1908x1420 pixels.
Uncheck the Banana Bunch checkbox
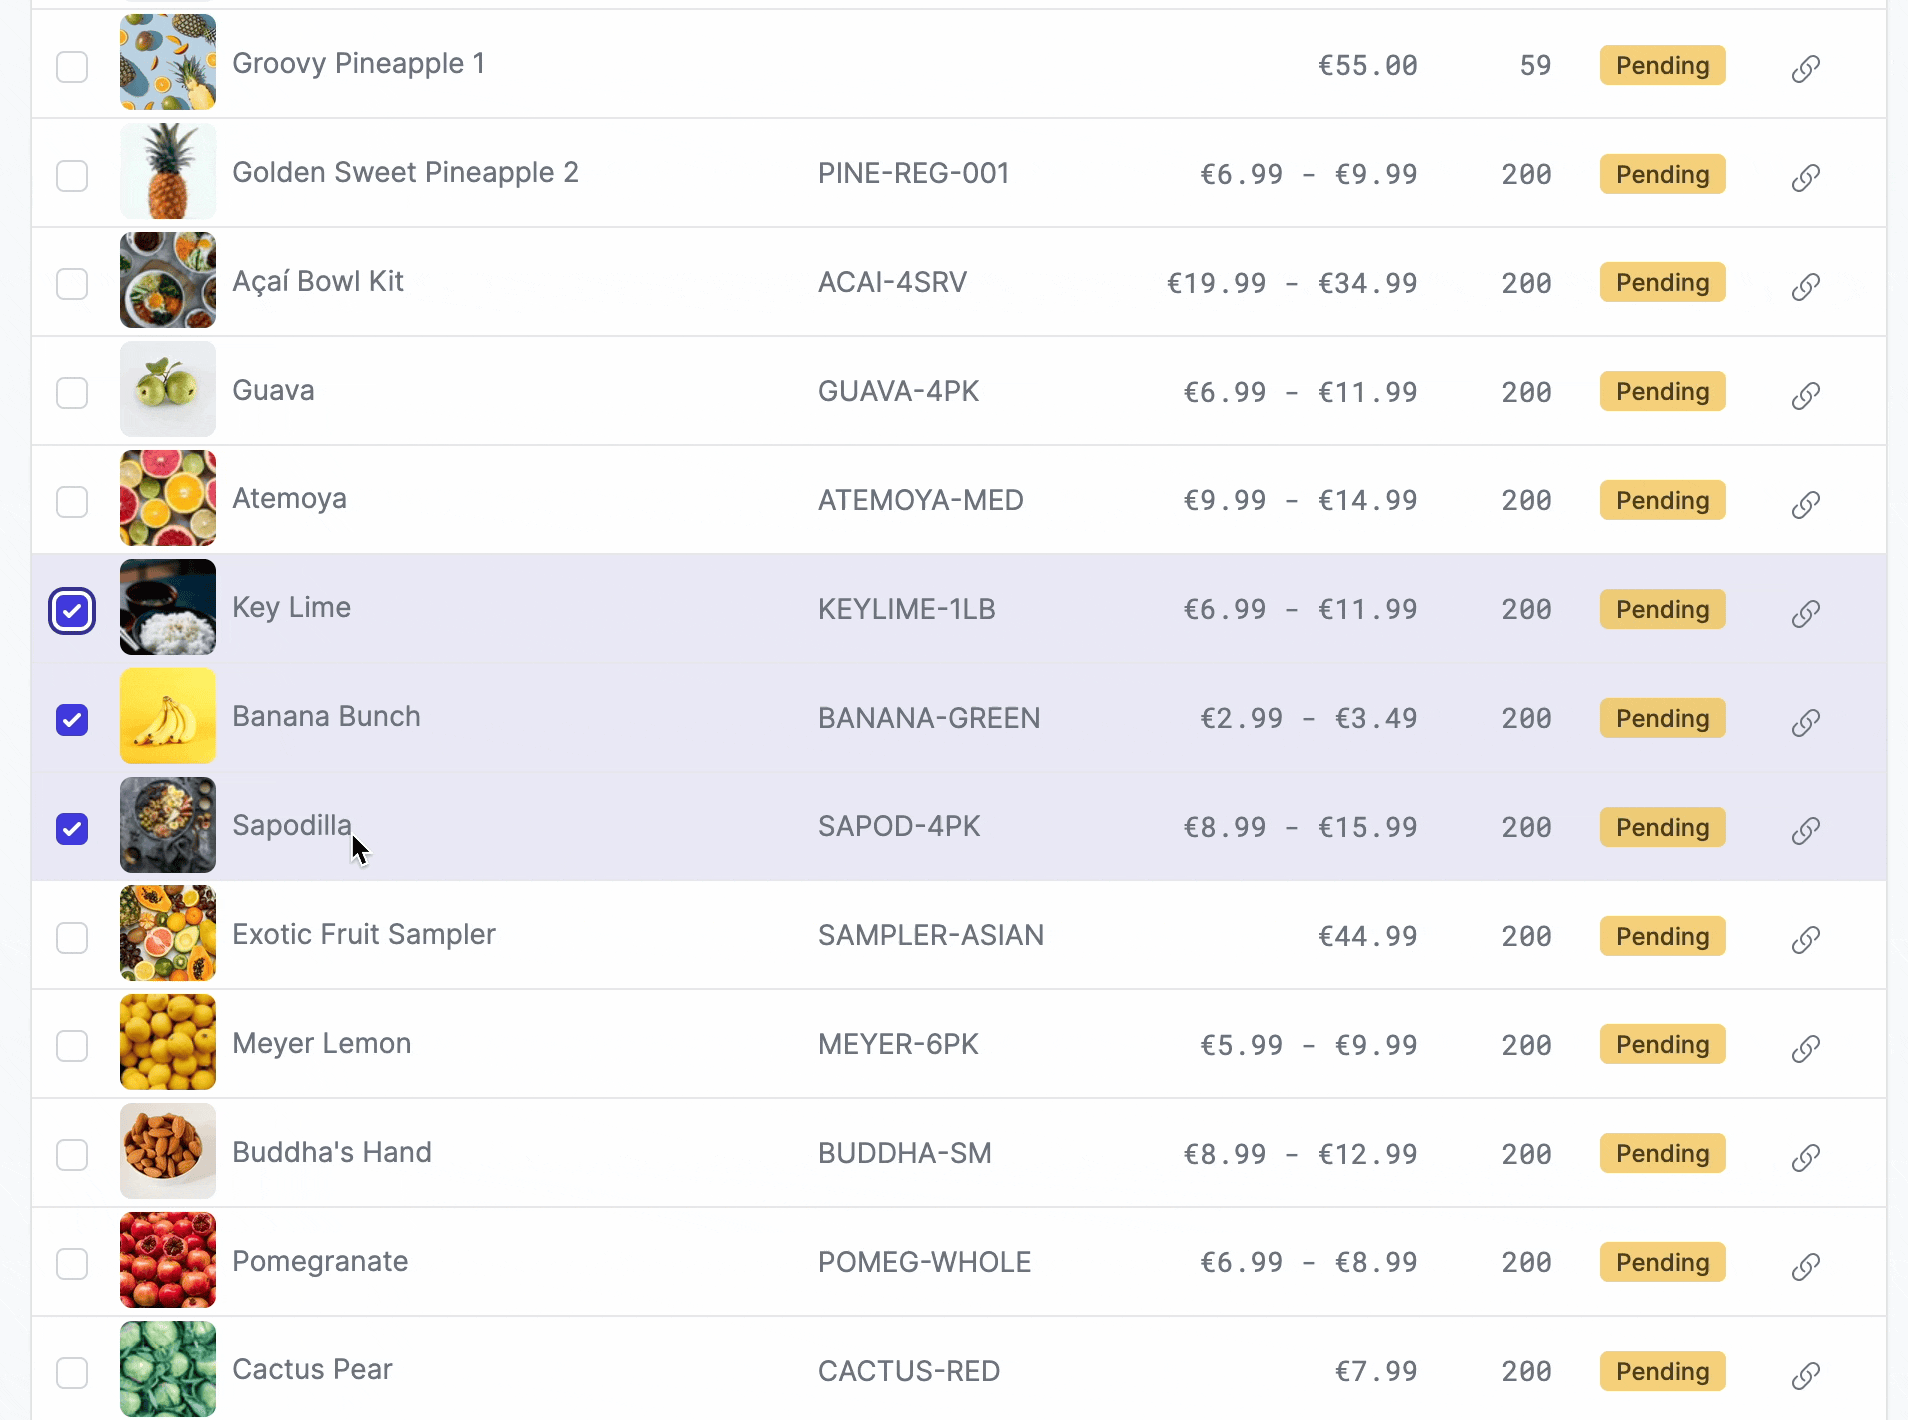(72, 720)
